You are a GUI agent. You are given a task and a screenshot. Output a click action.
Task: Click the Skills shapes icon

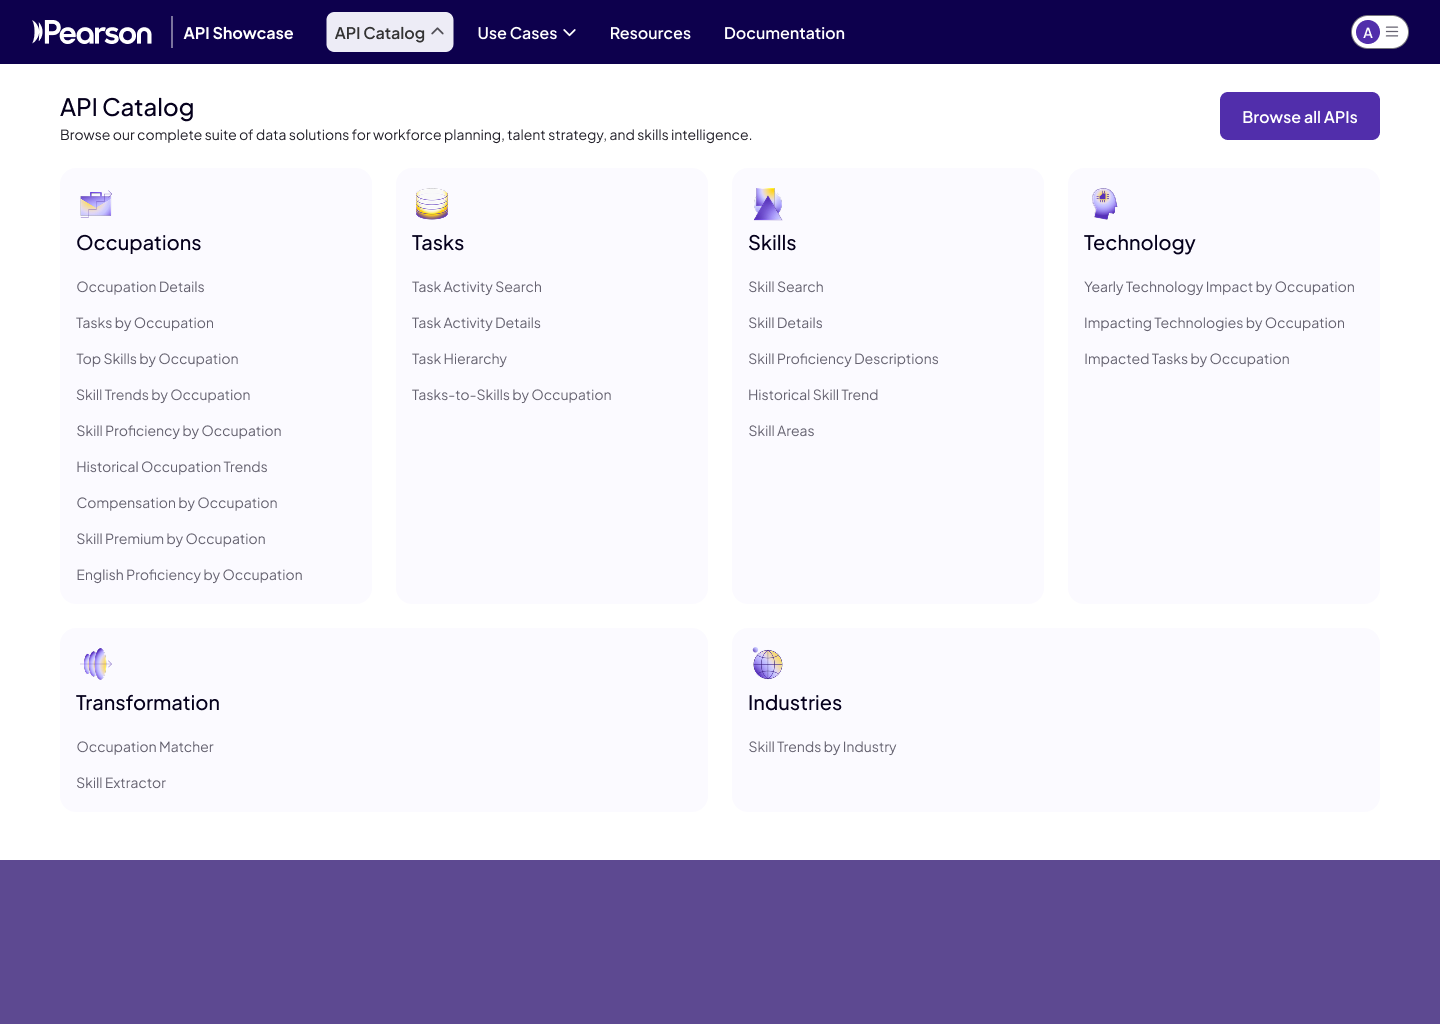(x=768, y=204)
